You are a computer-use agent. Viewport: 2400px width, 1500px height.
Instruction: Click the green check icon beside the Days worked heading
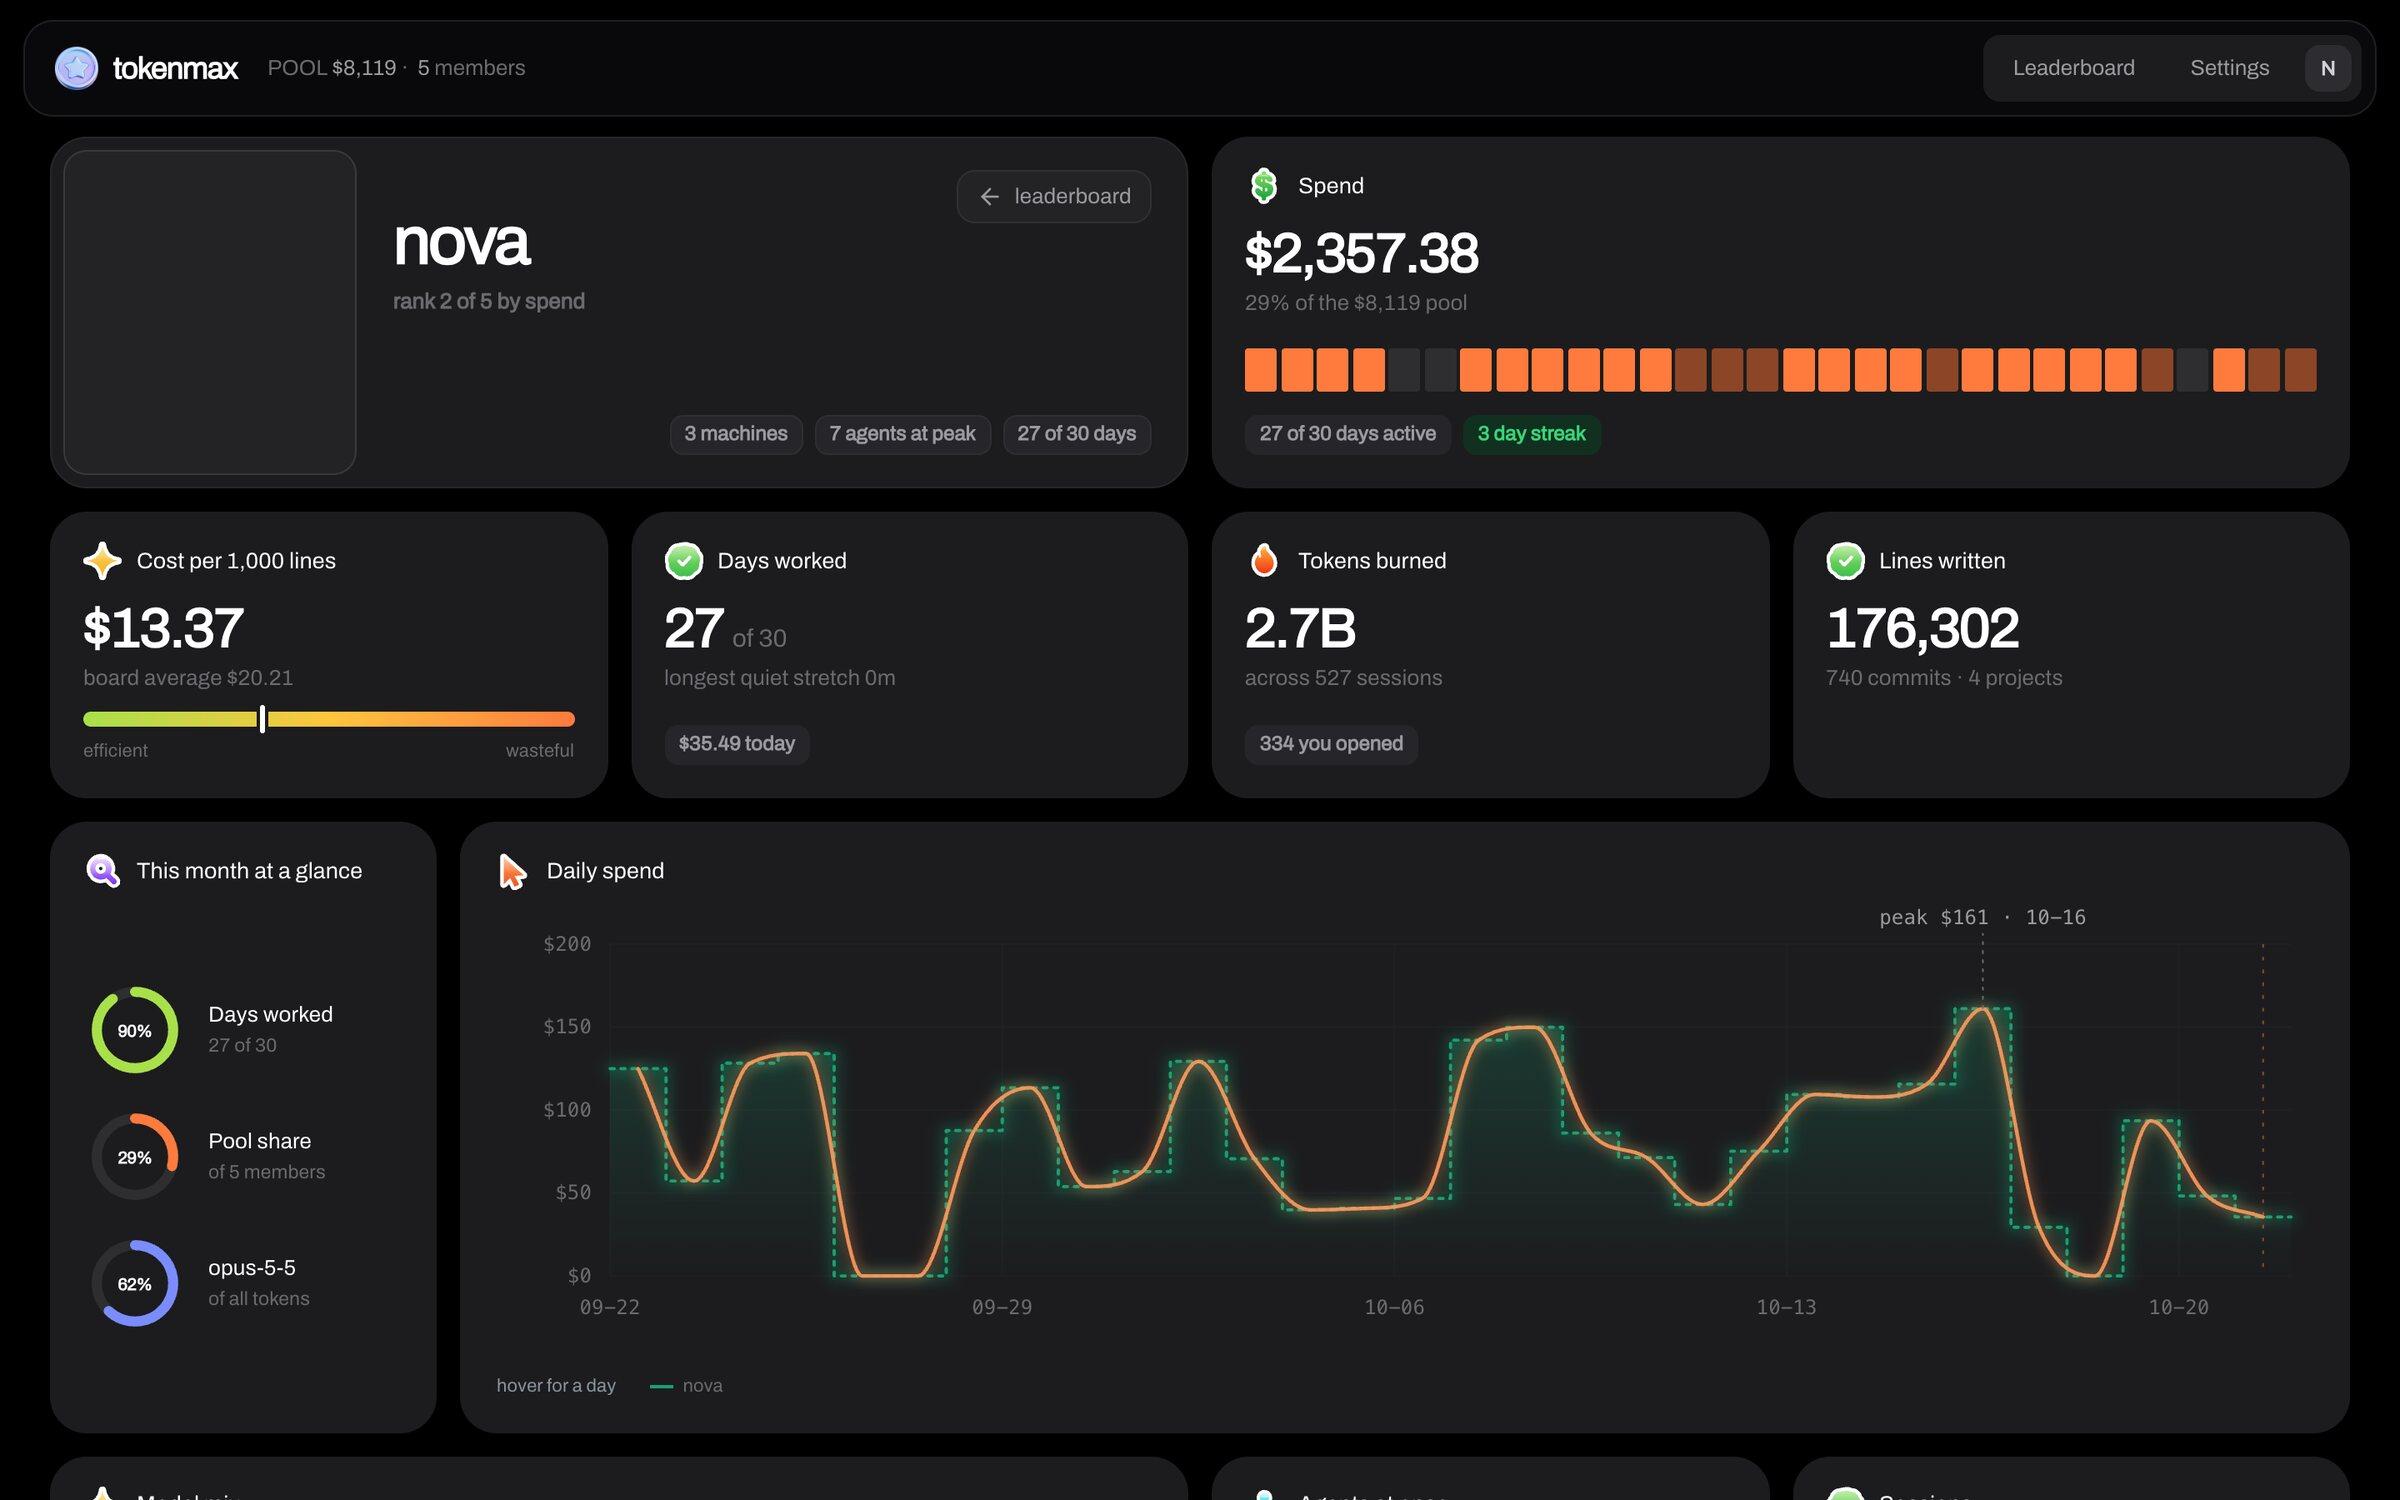click(x=684, y=561)
